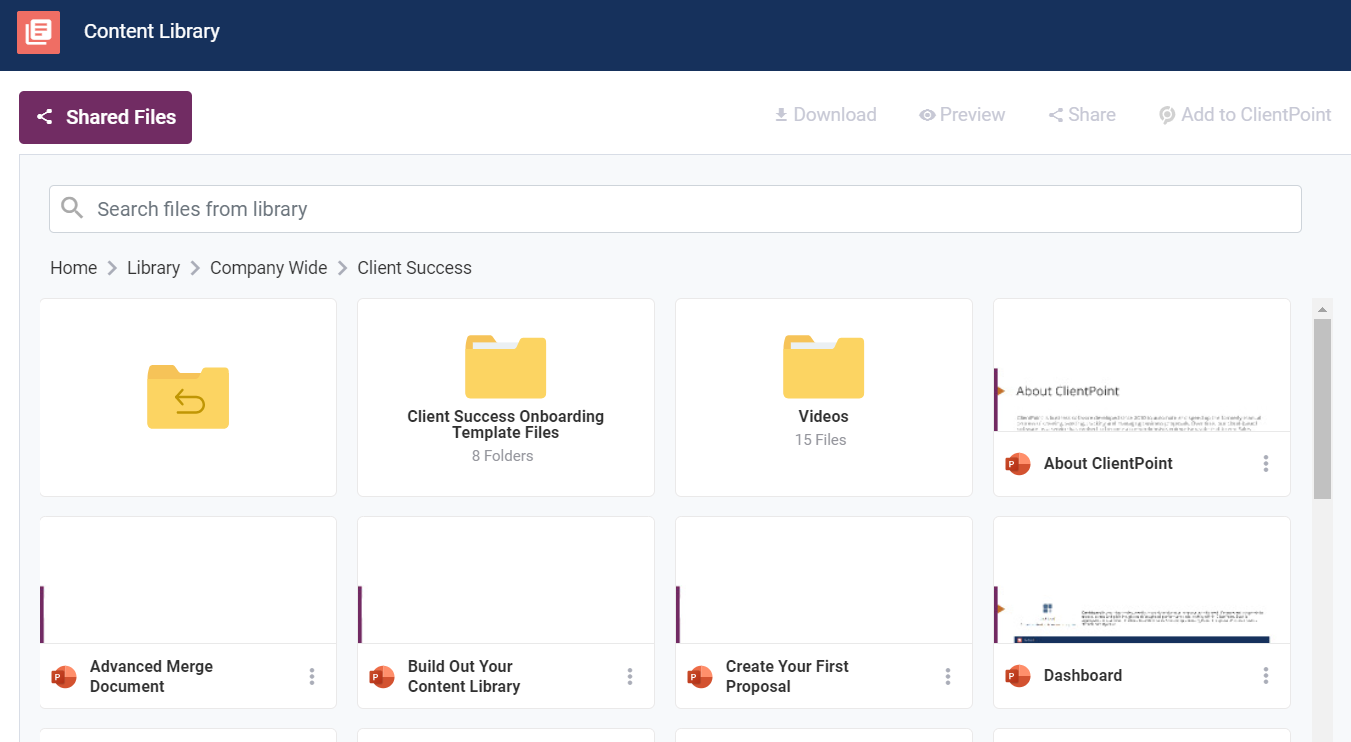This screenshot has width=1351, height=742.
Task: Navigate to Company Wide breadcrumb
Action: click(x=268, y=268)
